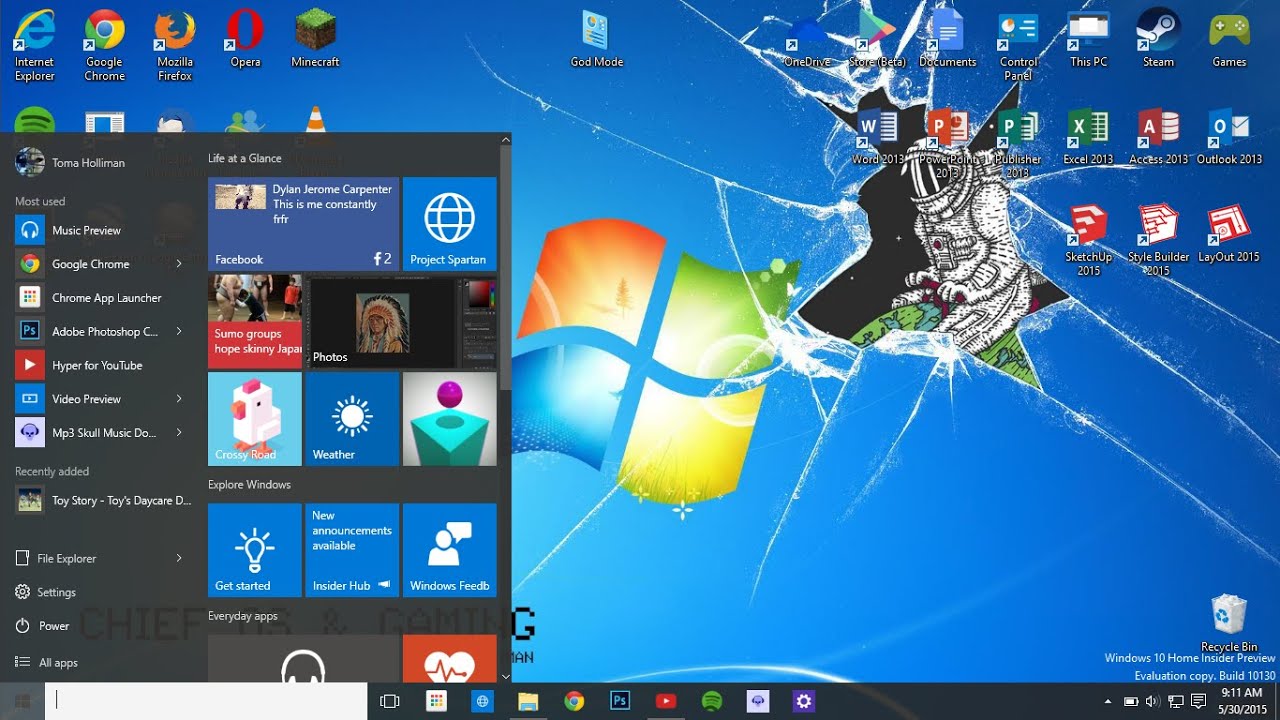The height and width of the screenshot is (720, 1280).
Task: Click the taskbar search box
Action: [x=207, y=702]
